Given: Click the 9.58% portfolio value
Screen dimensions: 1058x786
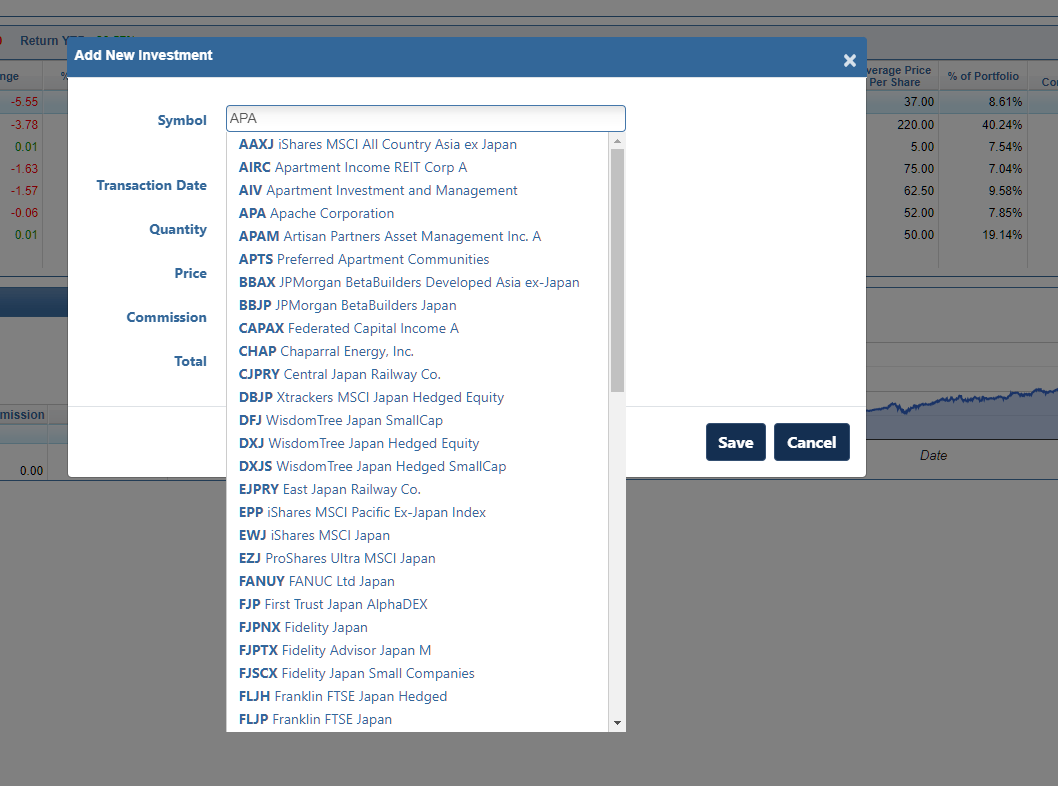Looking at the screenshot, I should click(x=1005, y=191).
